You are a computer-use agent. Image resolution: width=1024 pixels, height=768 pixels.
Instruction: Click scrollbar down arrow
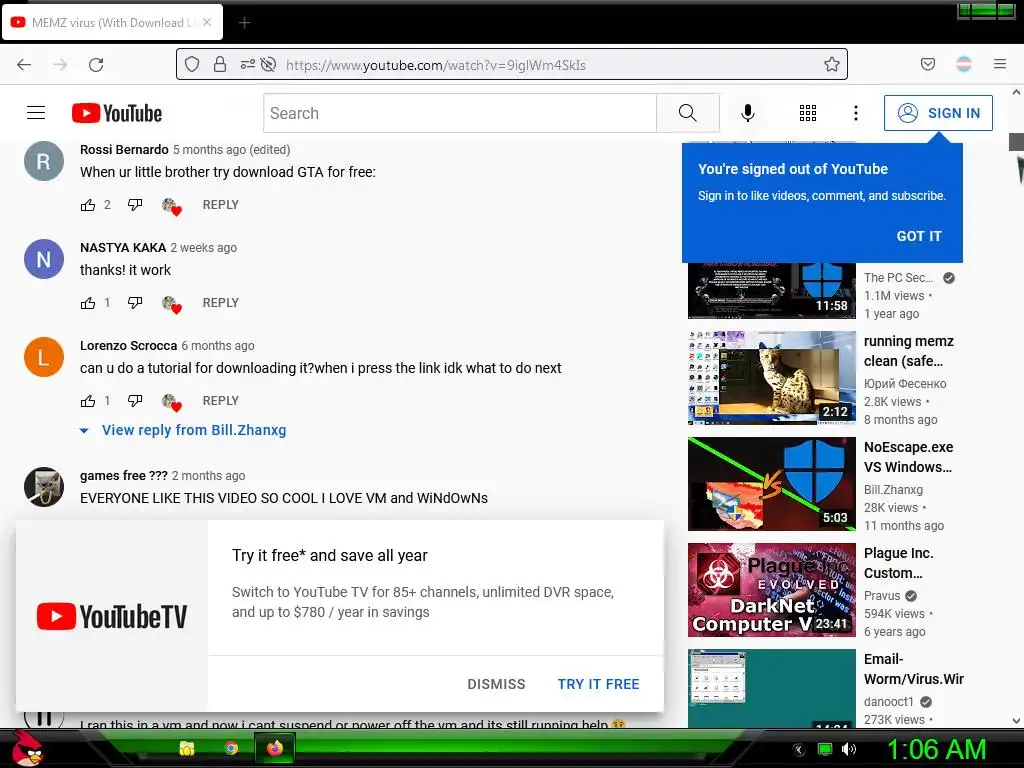(1016, 721)
